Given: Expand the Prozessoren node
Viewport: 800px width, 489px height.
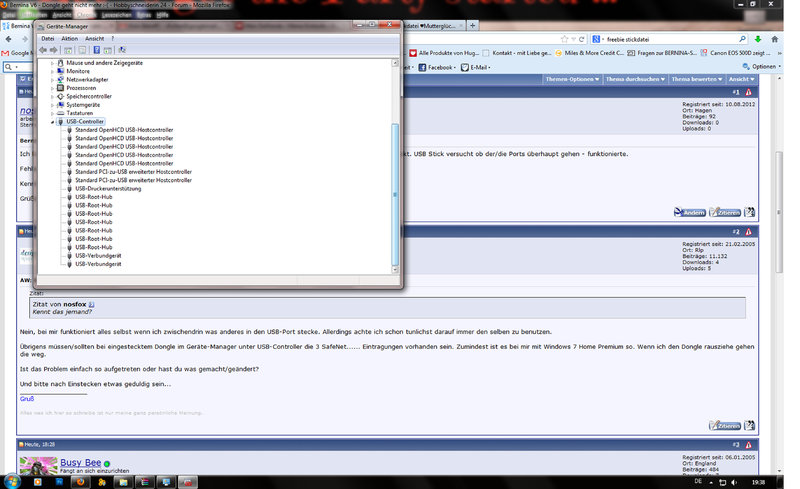Looking at the screenshot, I should coord(52,88).
